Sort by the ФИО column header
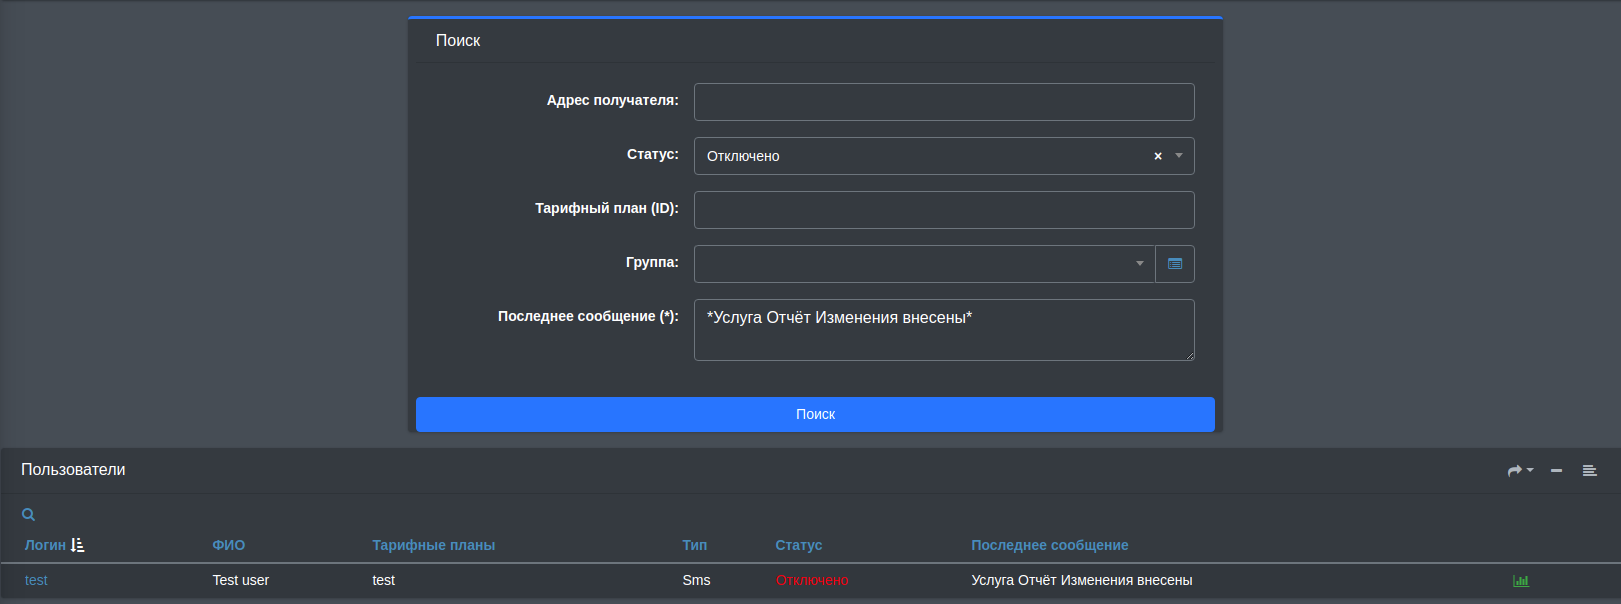Viewport: 1621px width, 604px height. tap(228, 545)
